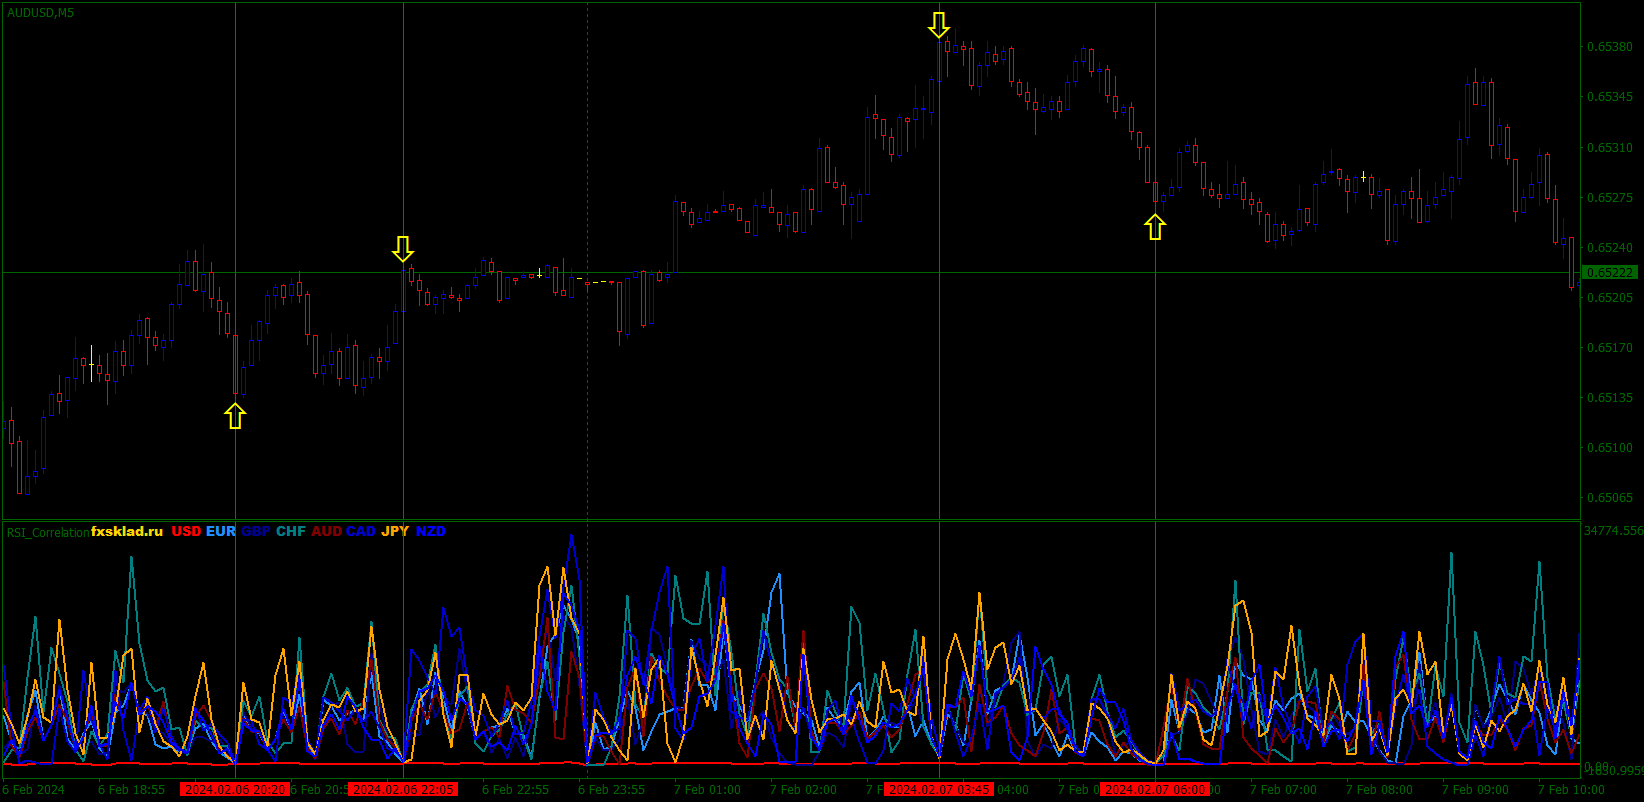
Task: Click the 6 Feb 18:55 time axis label
Action: coord(132,790)
